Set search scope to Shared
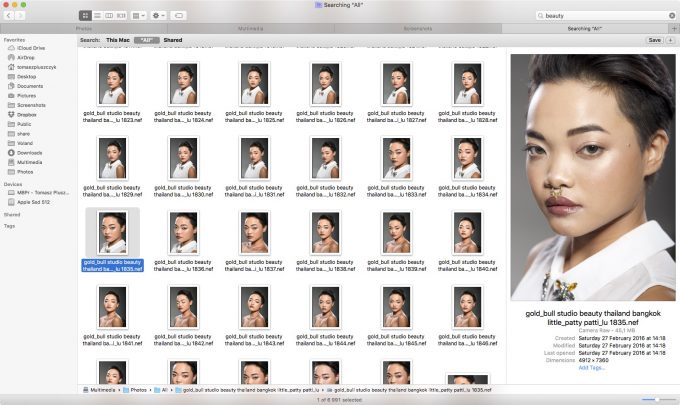The image size is (680, 405). pos(173,40)
